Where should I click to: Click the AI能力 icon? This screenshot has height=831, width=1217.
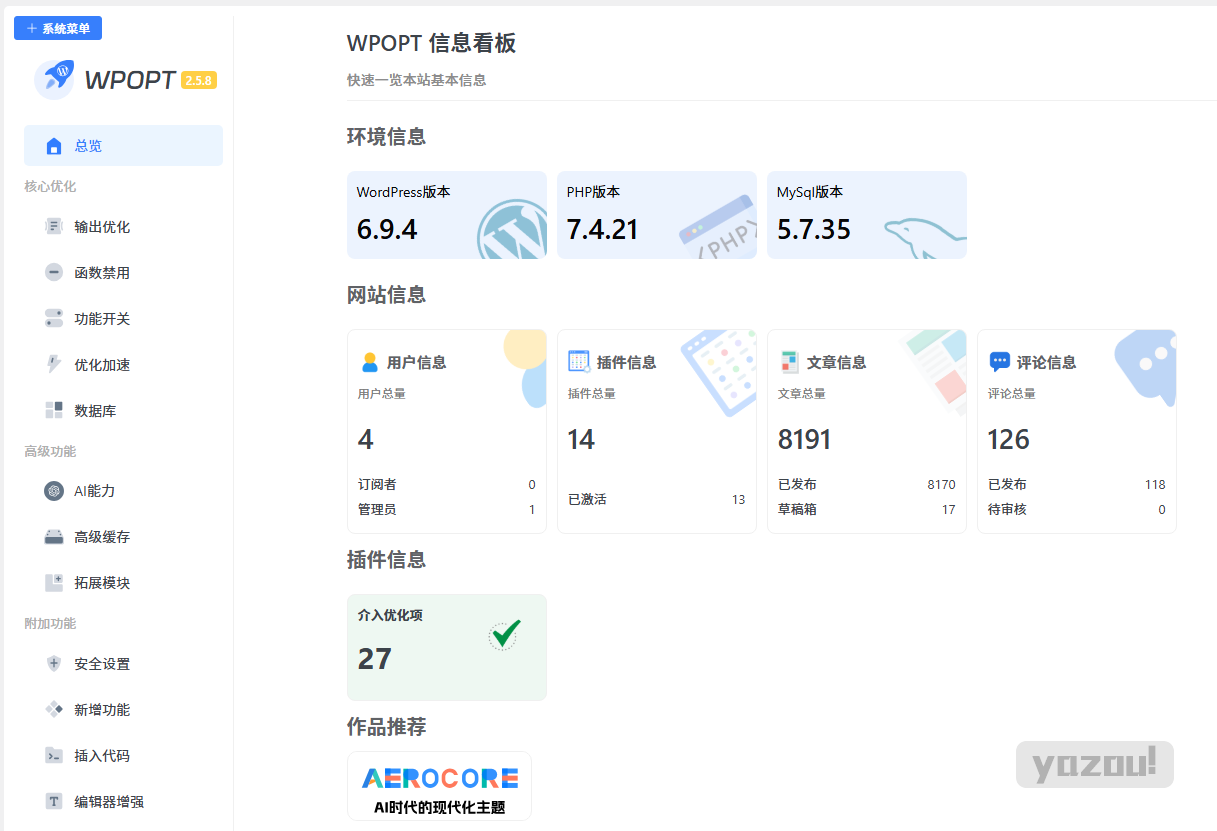(x=54, y=491)
